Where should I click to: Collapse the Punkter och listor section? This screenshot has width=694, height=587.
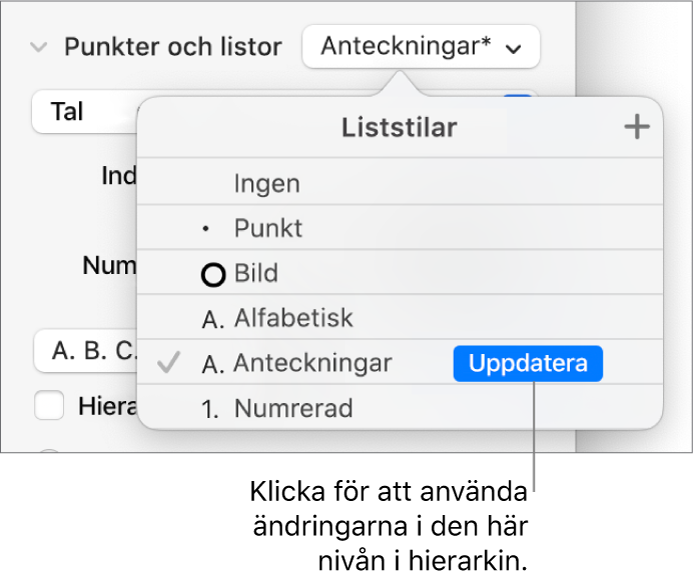(x=39, y=46)
